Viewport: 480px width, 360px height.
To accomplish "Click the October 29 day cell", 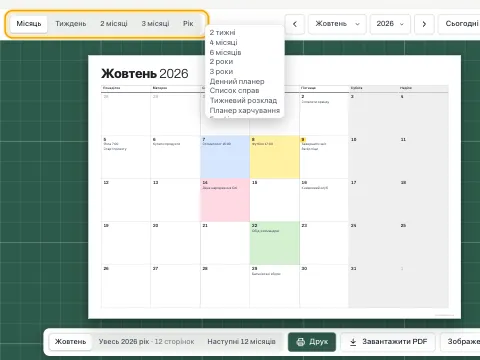I will tap(275, 286).
